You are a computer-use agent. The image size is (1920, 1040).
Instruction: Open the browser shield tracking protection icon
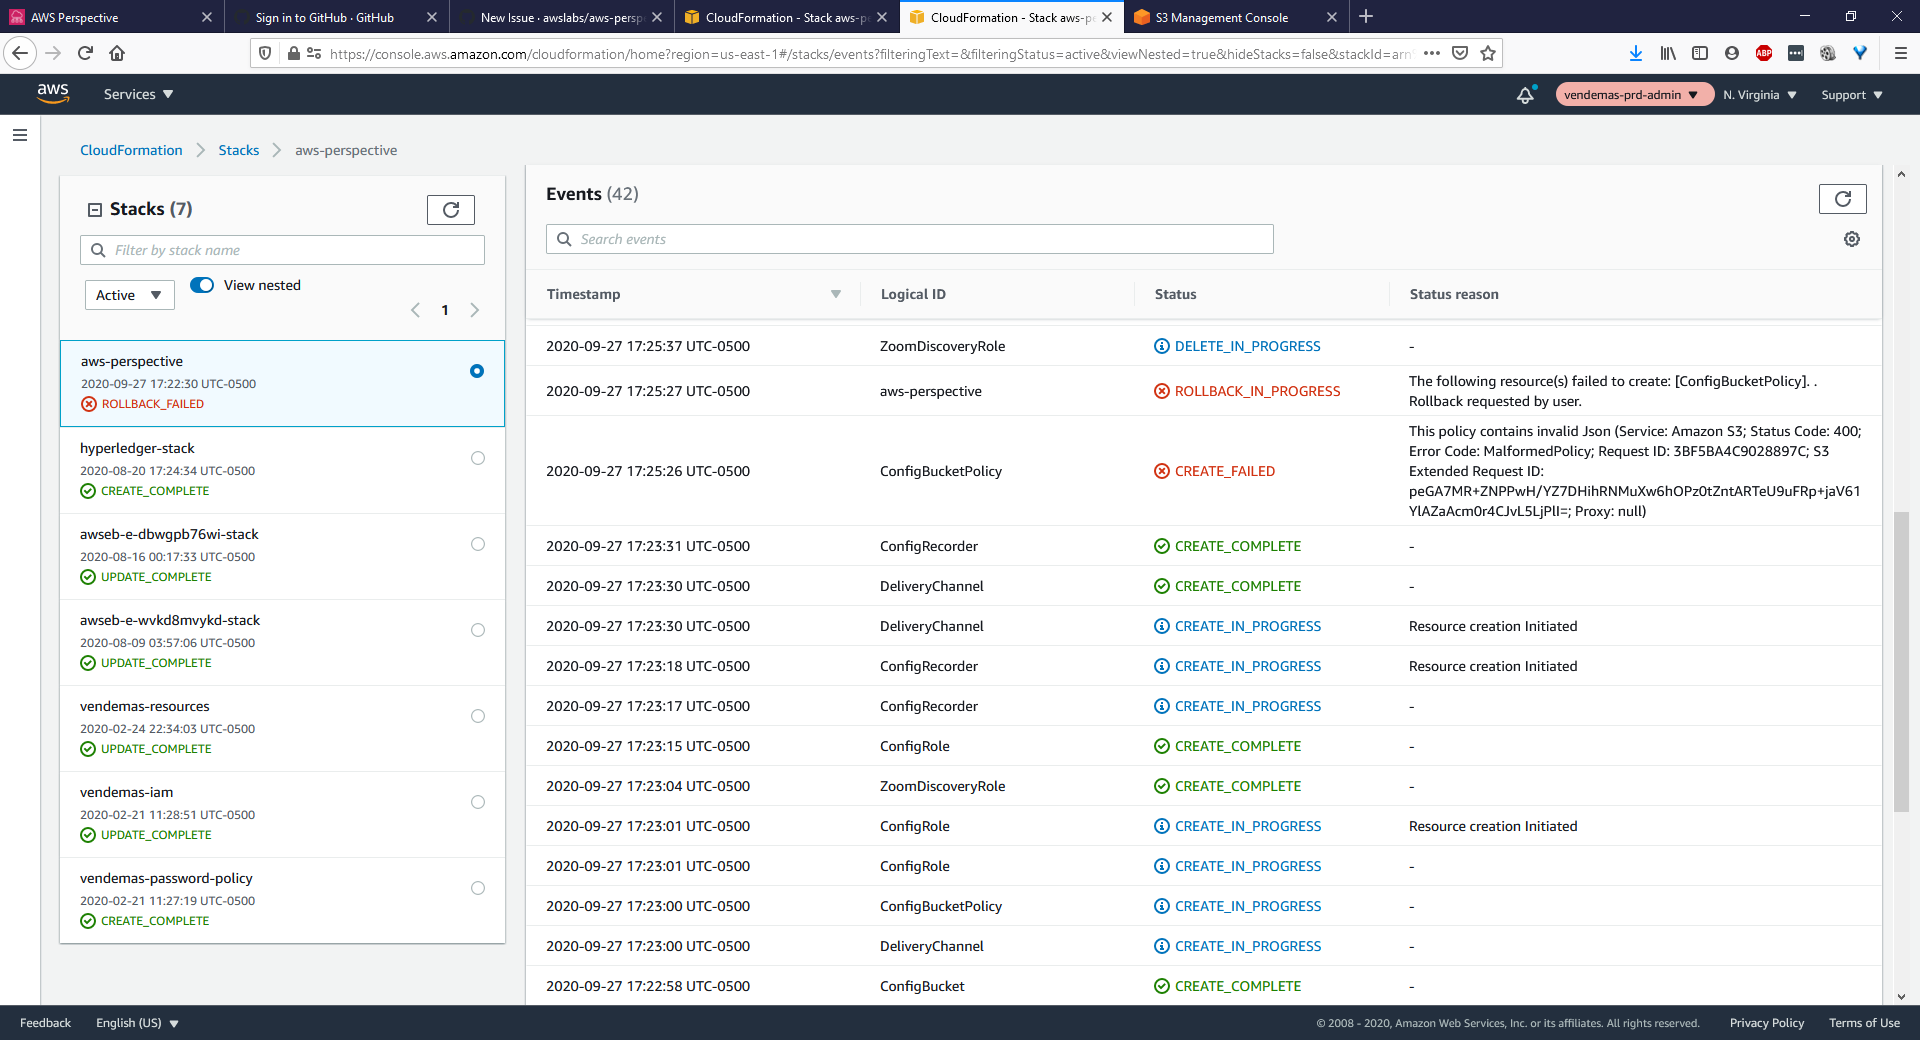[x=263, y=53]
